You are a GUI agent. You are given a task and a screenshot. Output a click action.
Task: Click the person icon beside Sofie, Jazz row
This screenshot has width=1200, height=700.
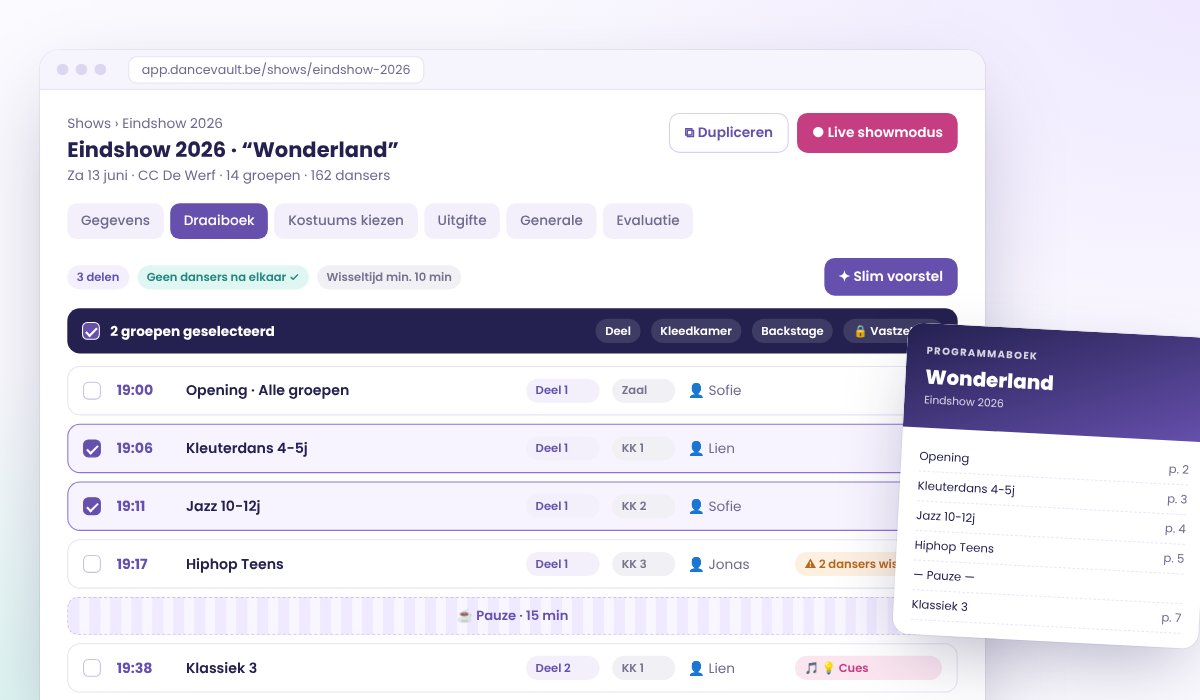(696, 507)
